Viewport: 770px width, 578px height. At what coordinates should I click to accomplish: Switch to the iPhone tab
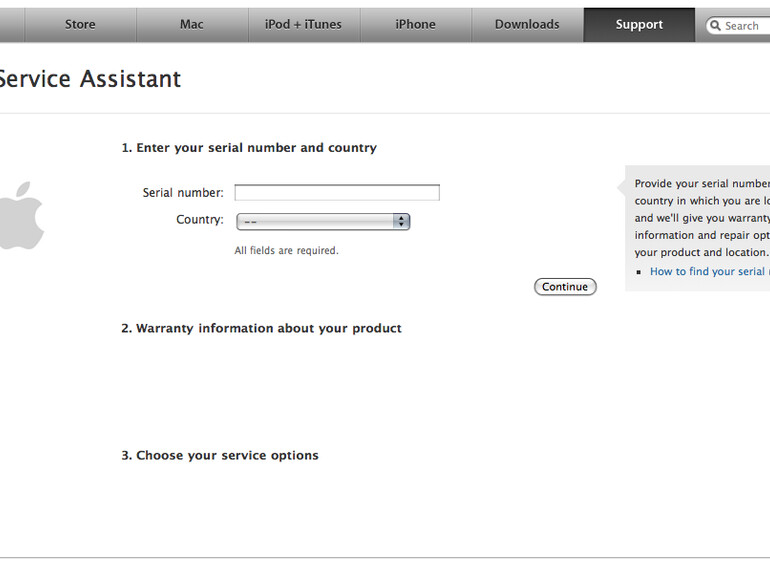click(416, 25)
